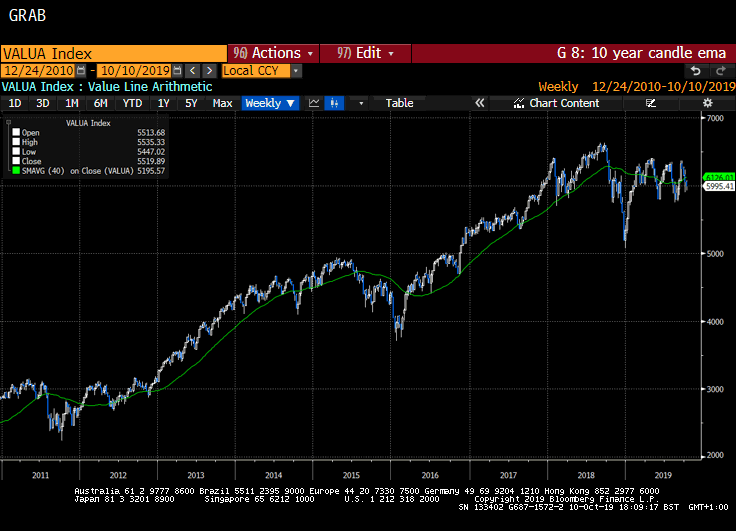Click the 2019 year label on axis
Image resolution: width=736 pixels, height=531 pixels.
pyautogui.click(x=663, y=475)
